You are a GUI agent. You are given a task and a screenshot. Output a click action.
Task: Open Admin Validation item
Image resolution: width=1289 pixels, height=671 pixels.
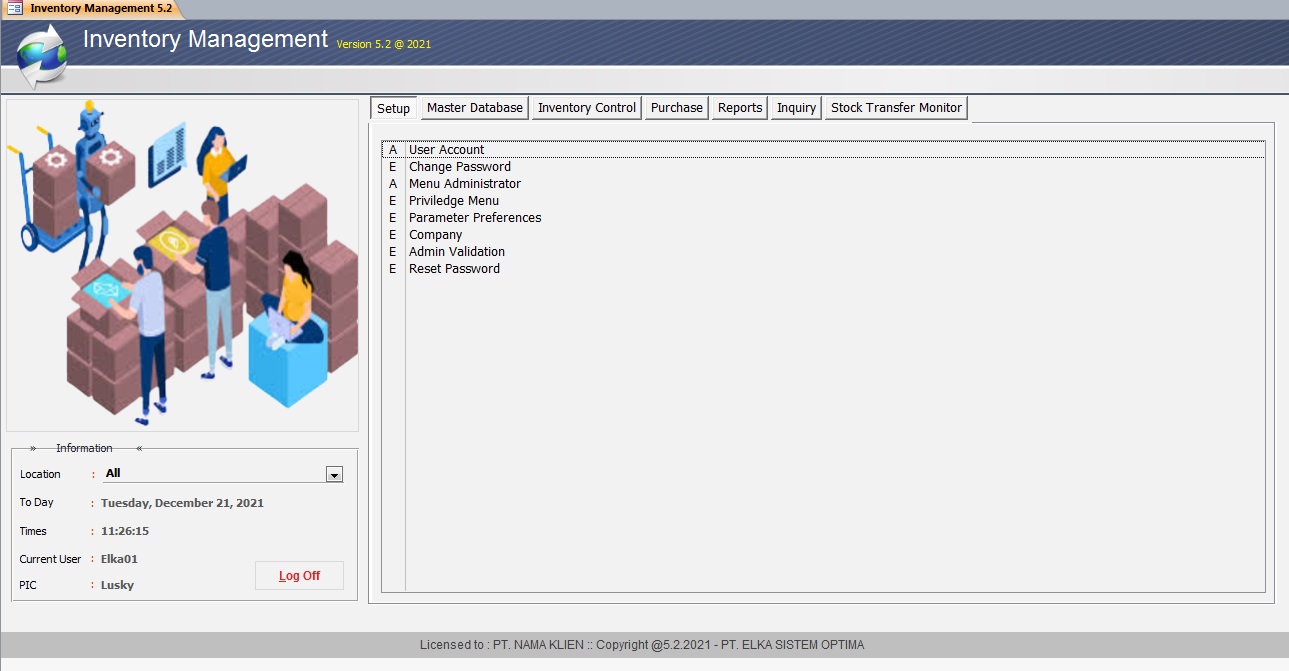coord(456,252)
